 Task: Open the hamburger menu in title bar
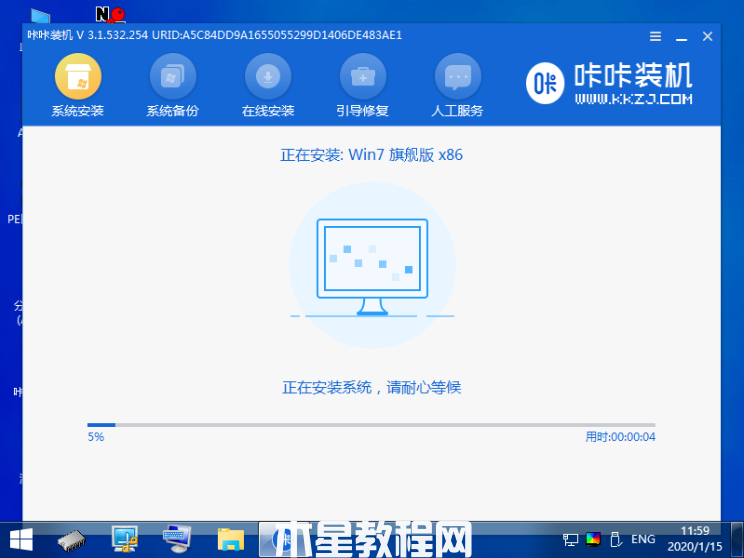tap(655, 36)
